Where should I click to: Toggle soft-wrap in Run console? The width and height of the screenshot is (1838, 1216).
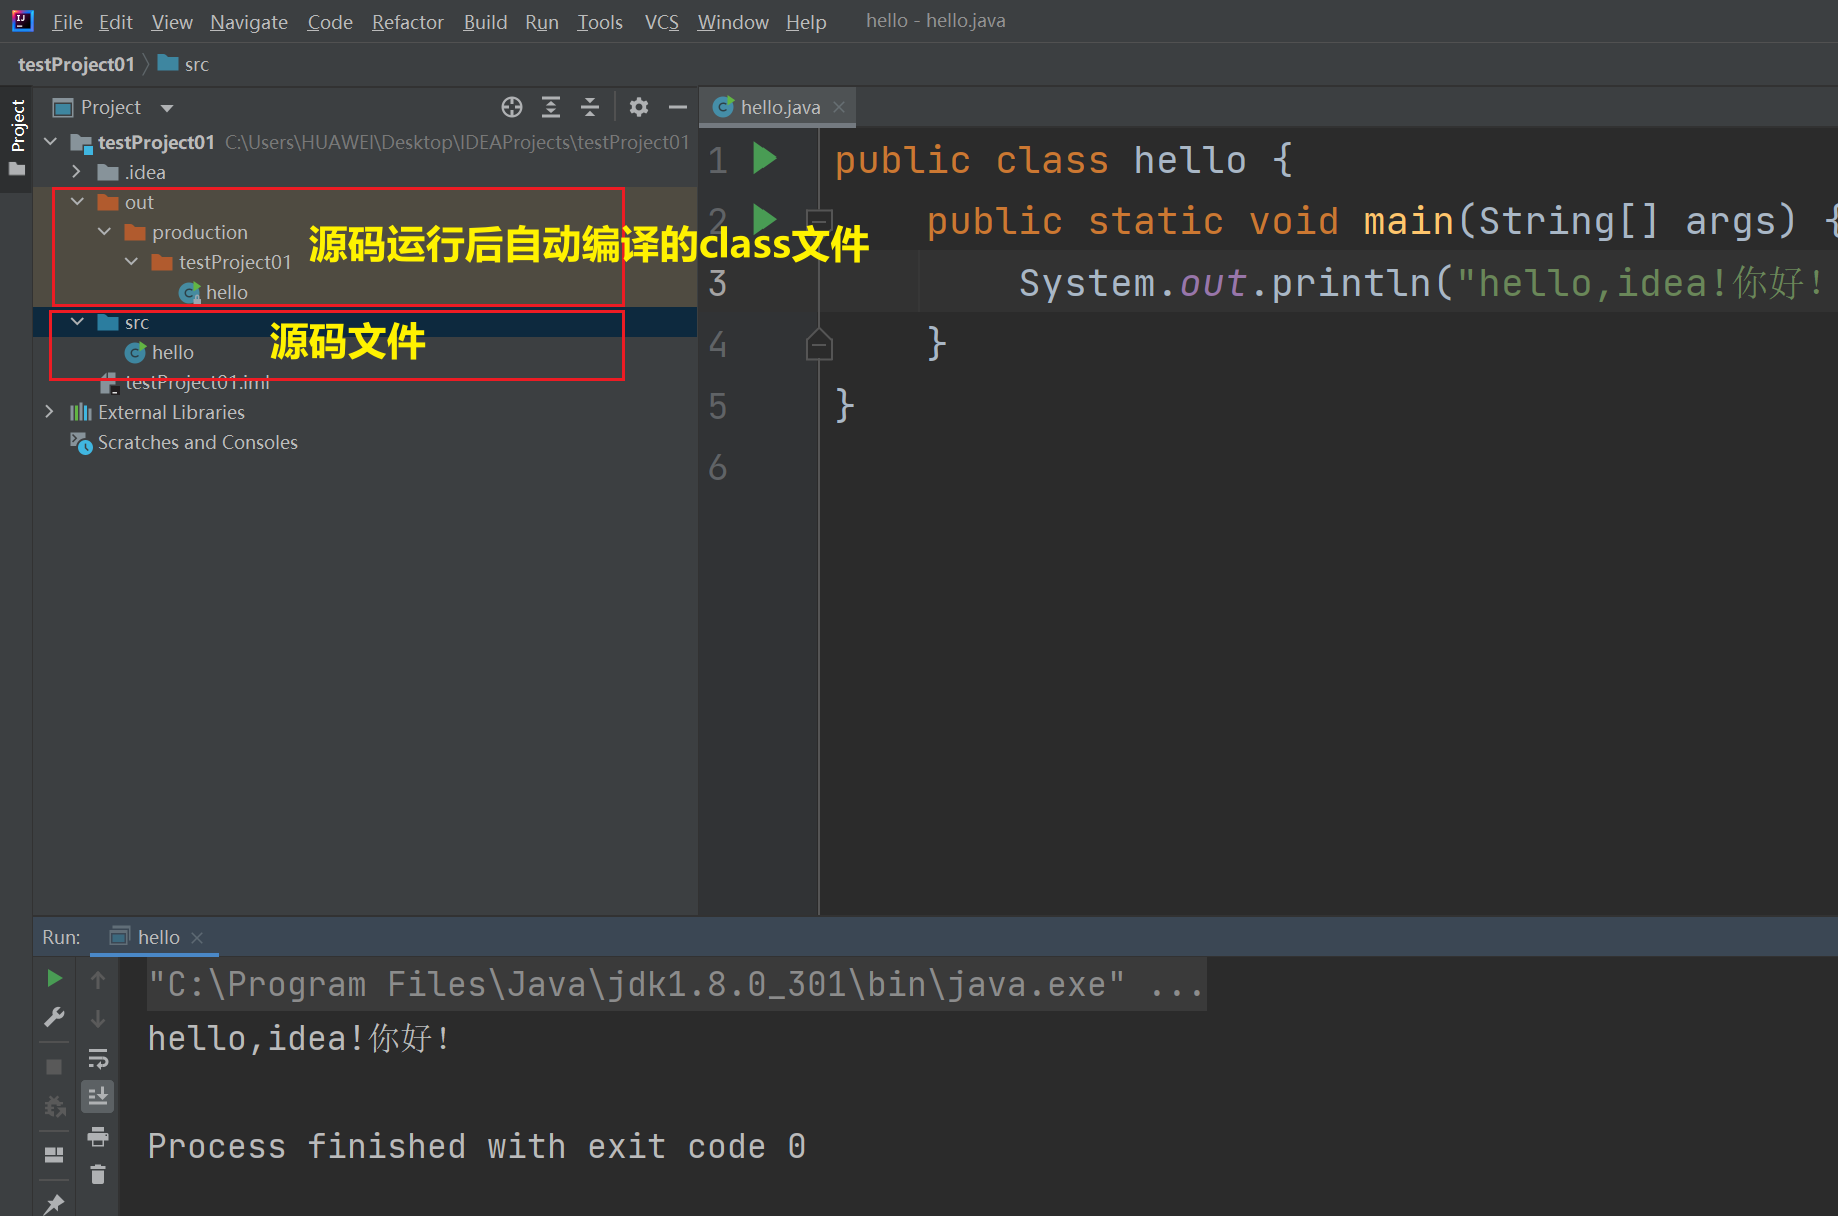[x=98, y=1058]
